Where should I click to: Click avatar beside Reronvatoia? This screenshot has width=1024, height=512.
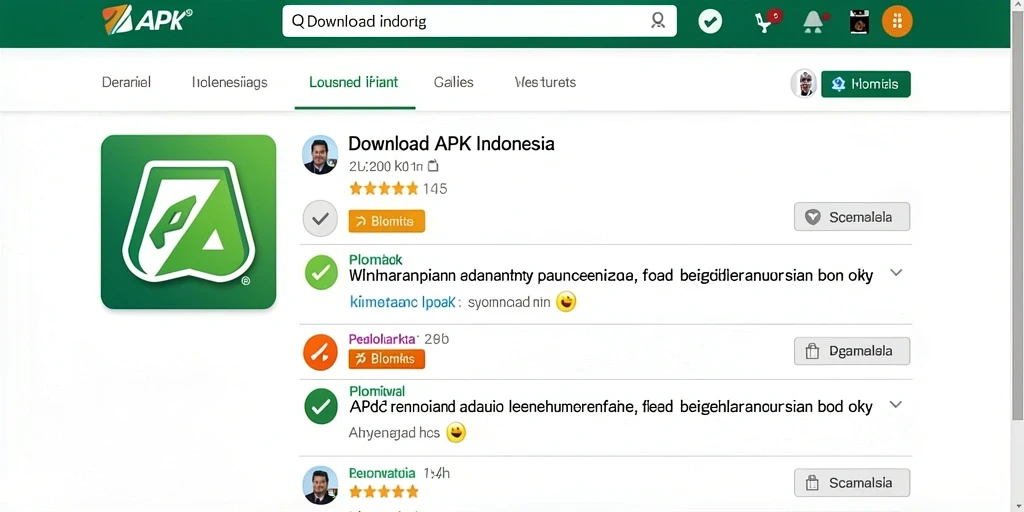point(320,485)
